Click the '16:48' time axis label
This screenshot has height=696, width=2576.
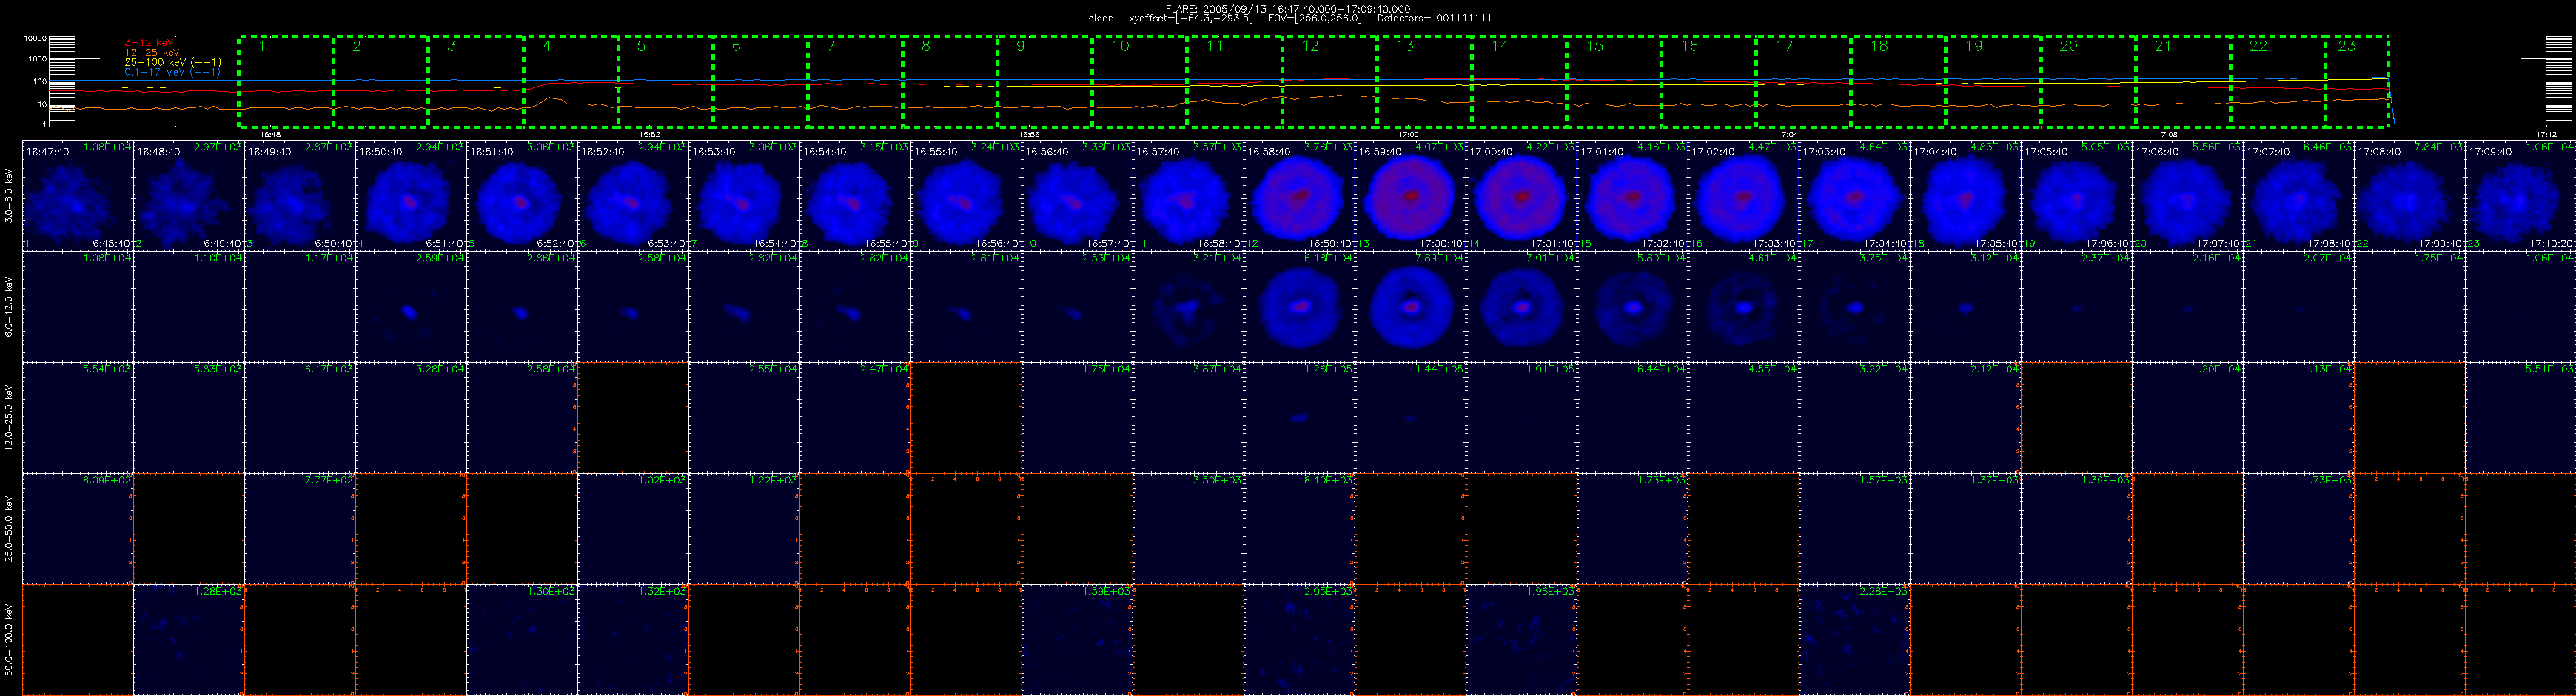tap(270, 134)
